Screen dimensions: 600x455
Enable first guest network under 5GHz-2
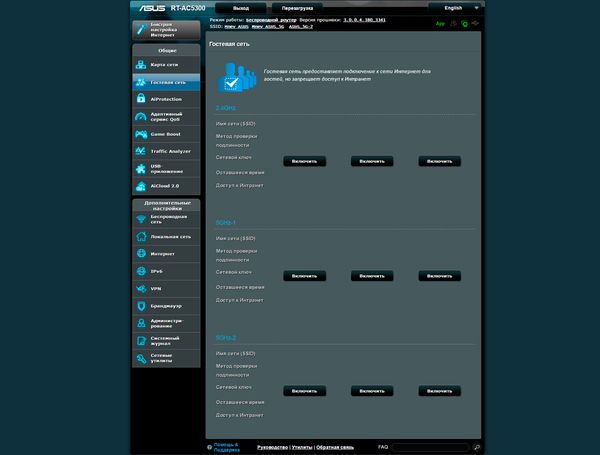click(x=305, y=391)
